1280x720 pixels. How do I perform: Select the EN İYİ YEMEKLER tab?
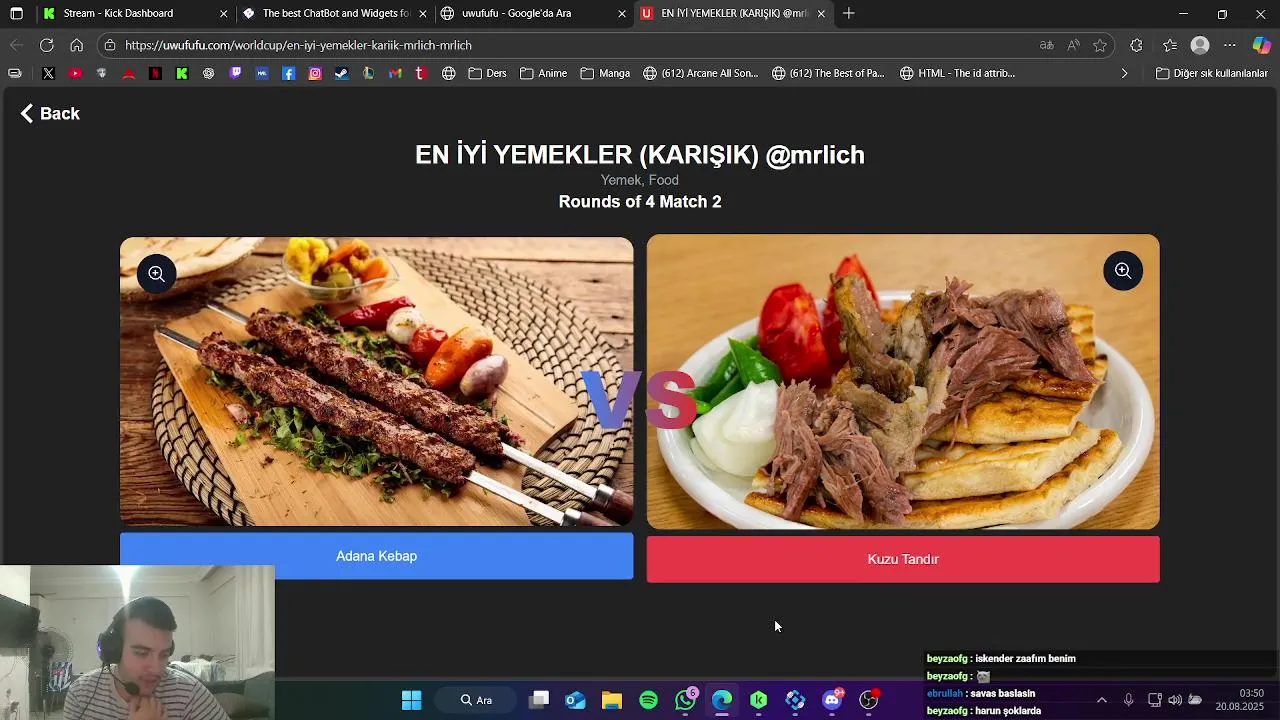pos(732,13)
